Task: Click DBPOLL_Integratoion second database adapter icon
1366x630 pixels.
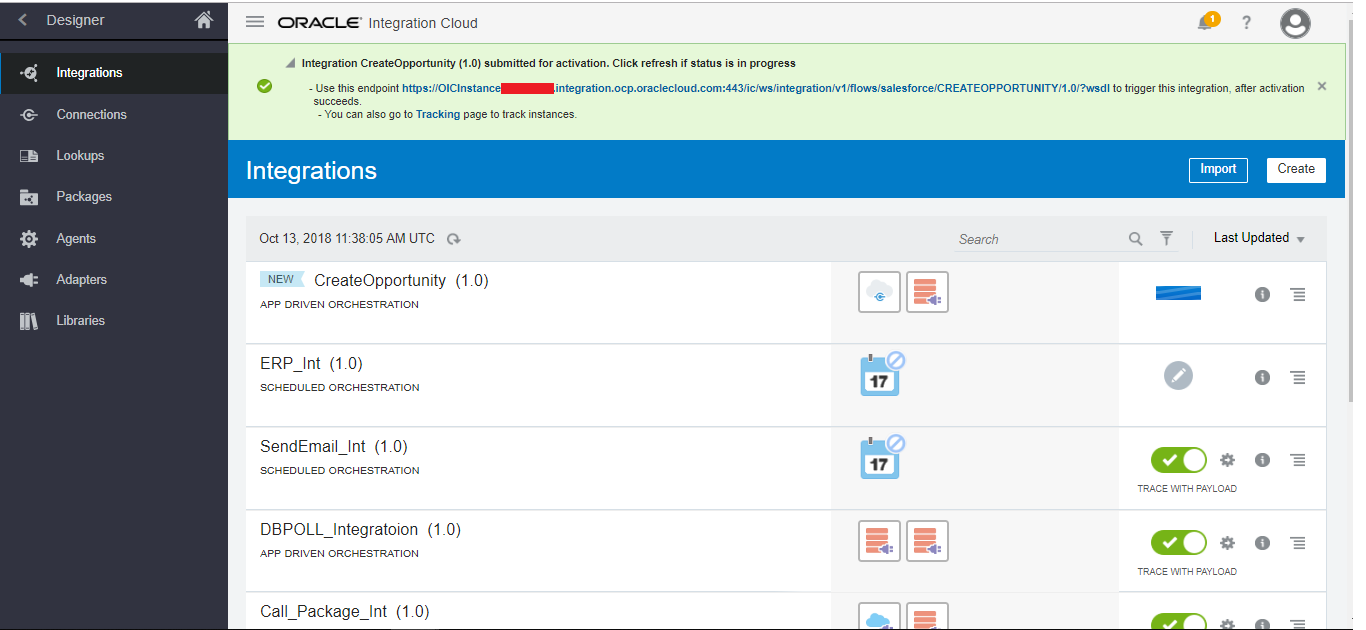Action: pyautogui.click(x=927, y=541)
